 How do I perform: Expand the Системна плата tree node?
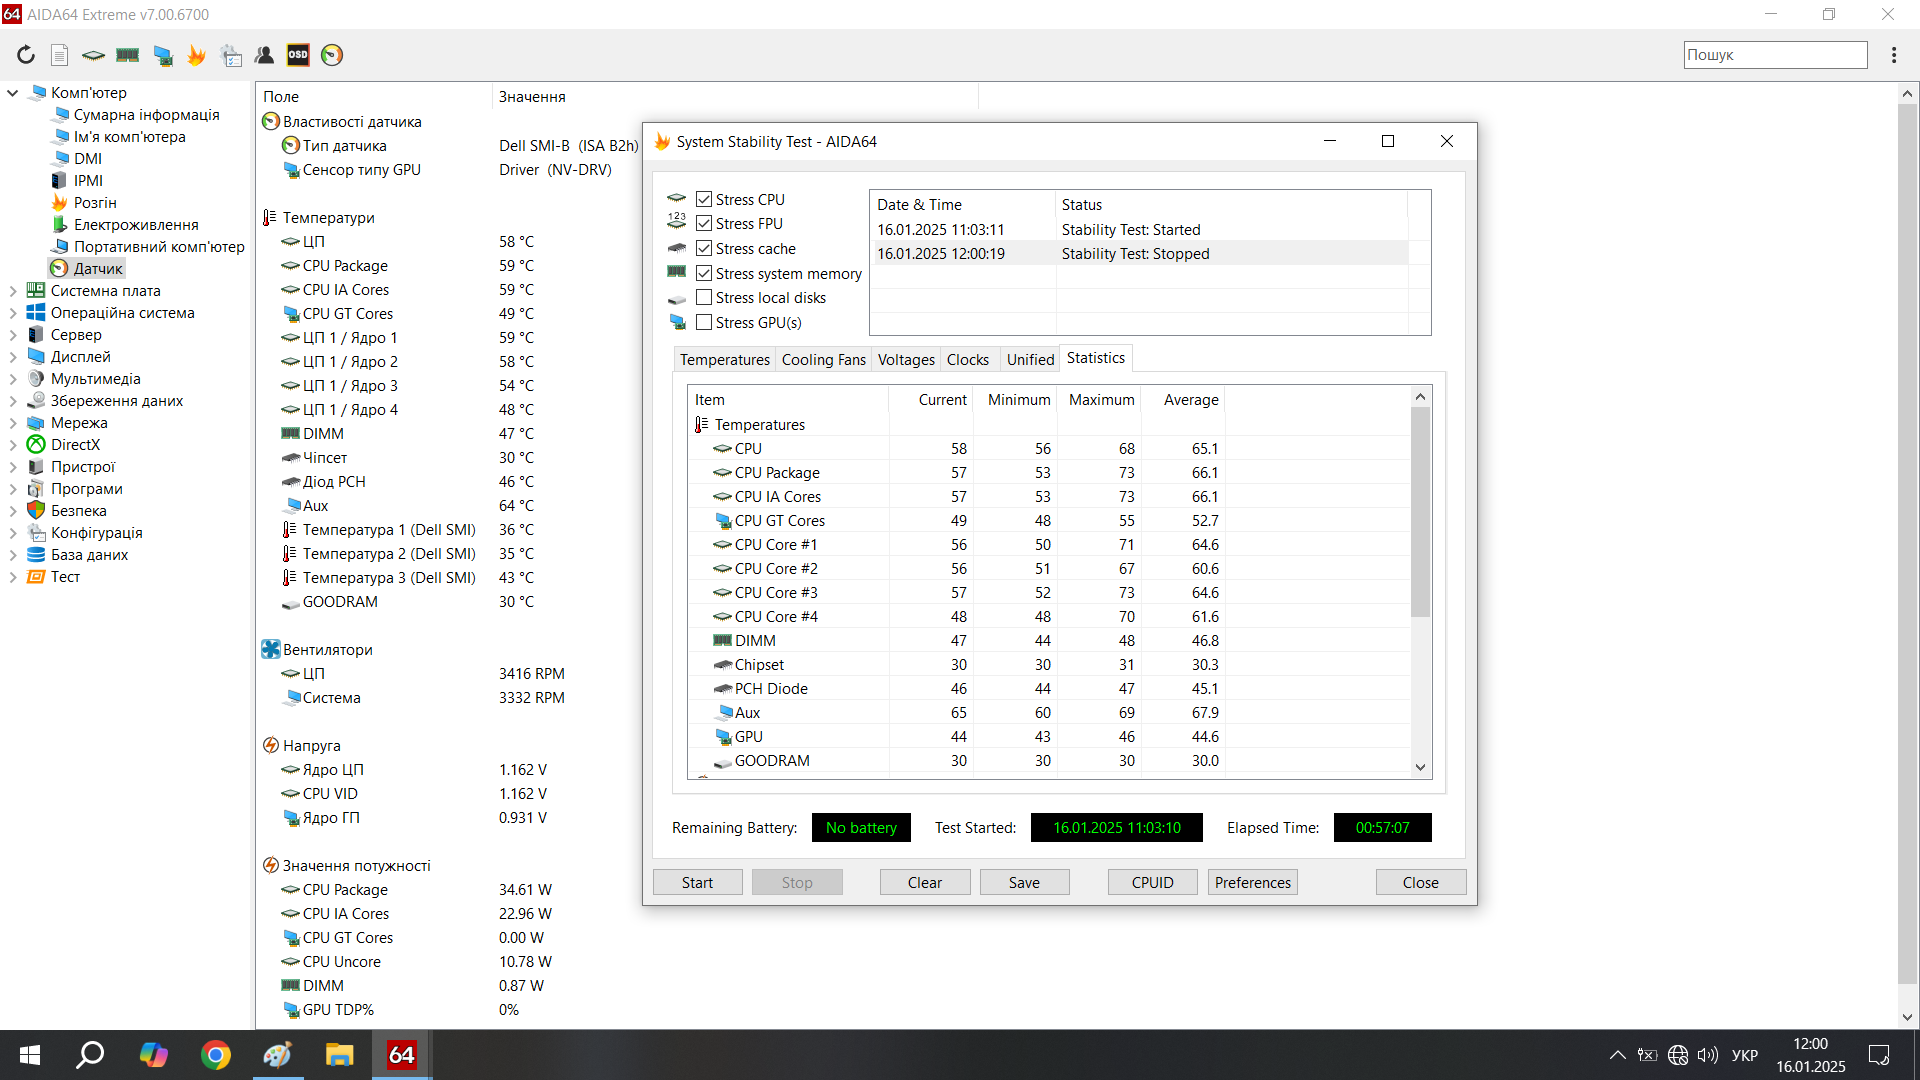13,291
